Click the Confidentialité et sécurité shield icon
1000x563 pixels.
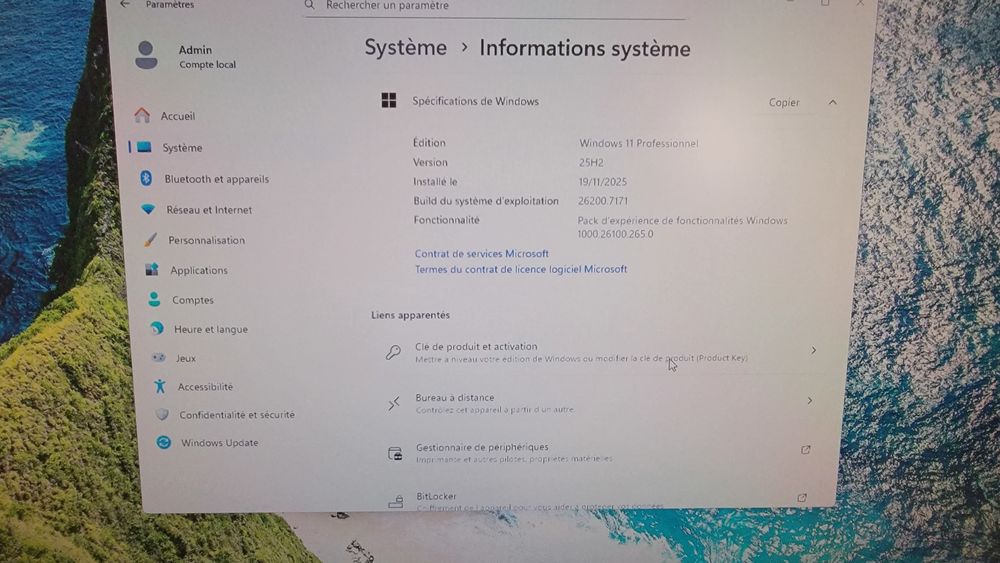pos(163,414)
